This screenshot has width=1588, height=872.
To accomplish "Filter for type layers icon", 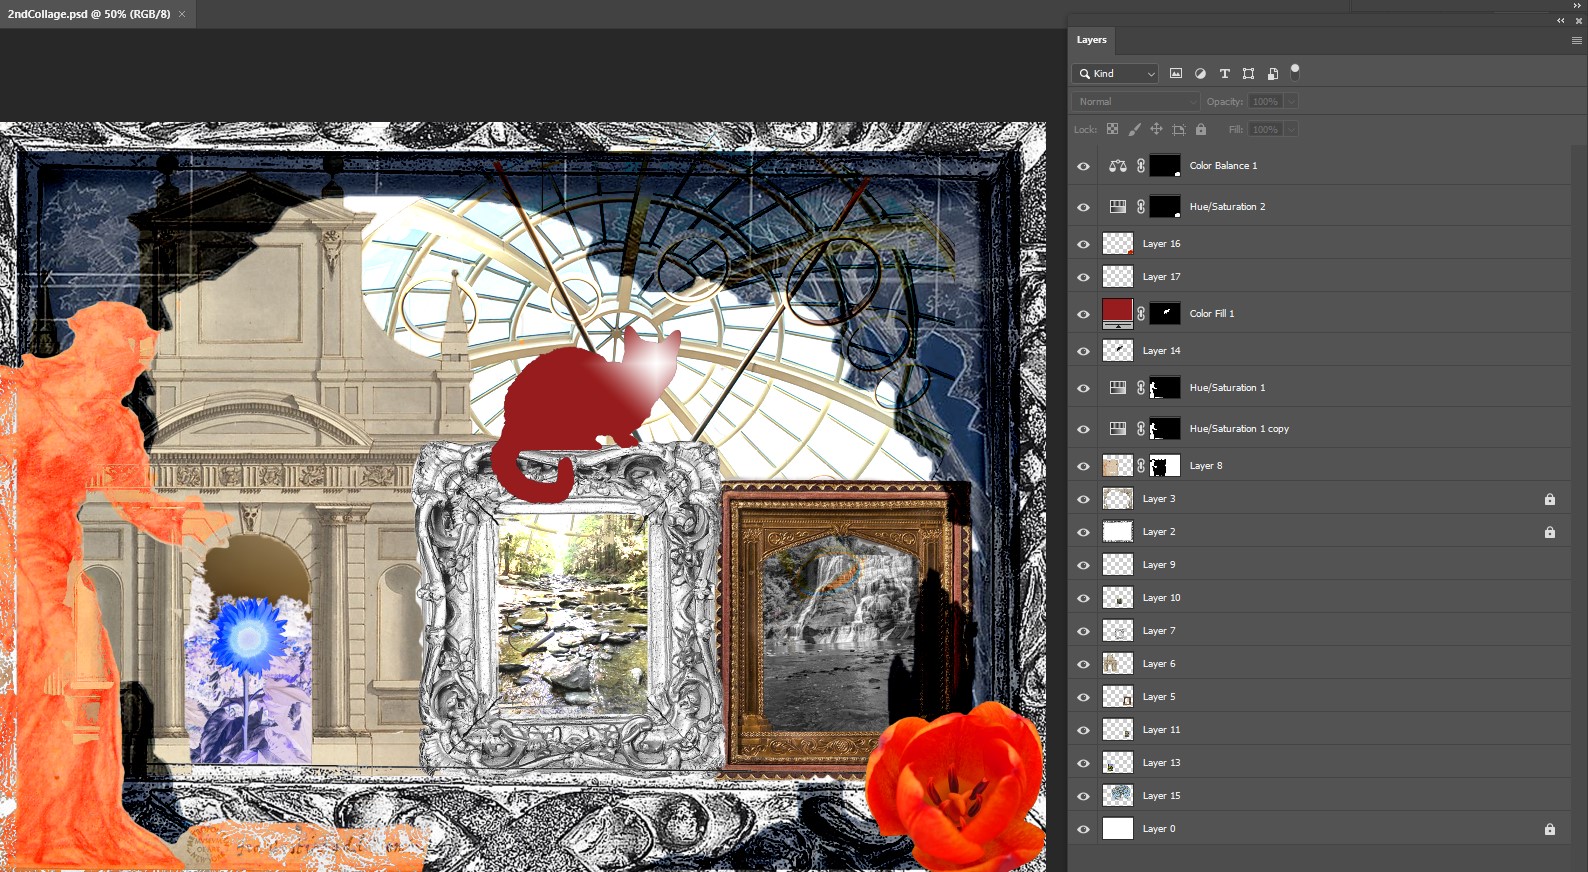I will pos(1224,73).
